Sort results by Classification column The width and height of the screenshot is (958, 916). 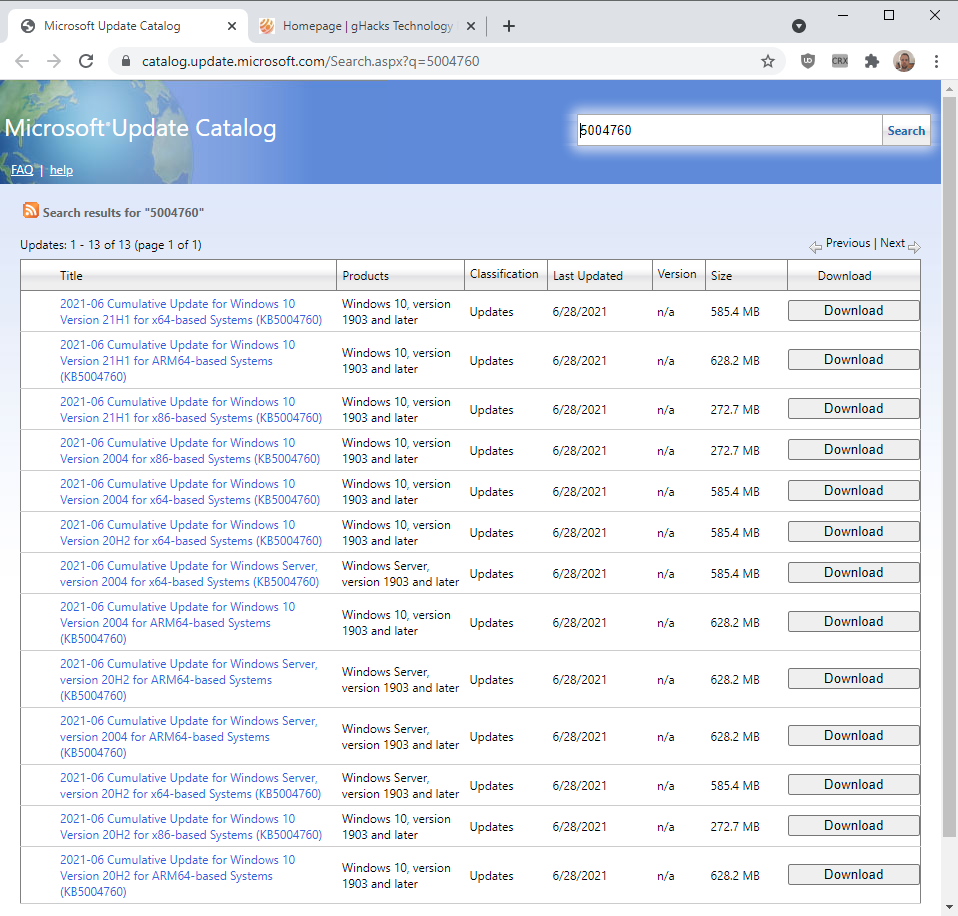504,274
